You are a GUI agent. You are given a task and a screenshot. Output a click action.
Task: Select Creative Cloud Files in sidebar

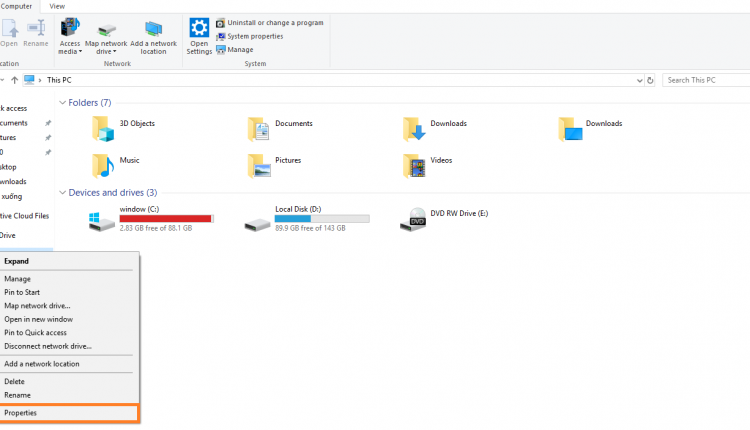(24, 216)
